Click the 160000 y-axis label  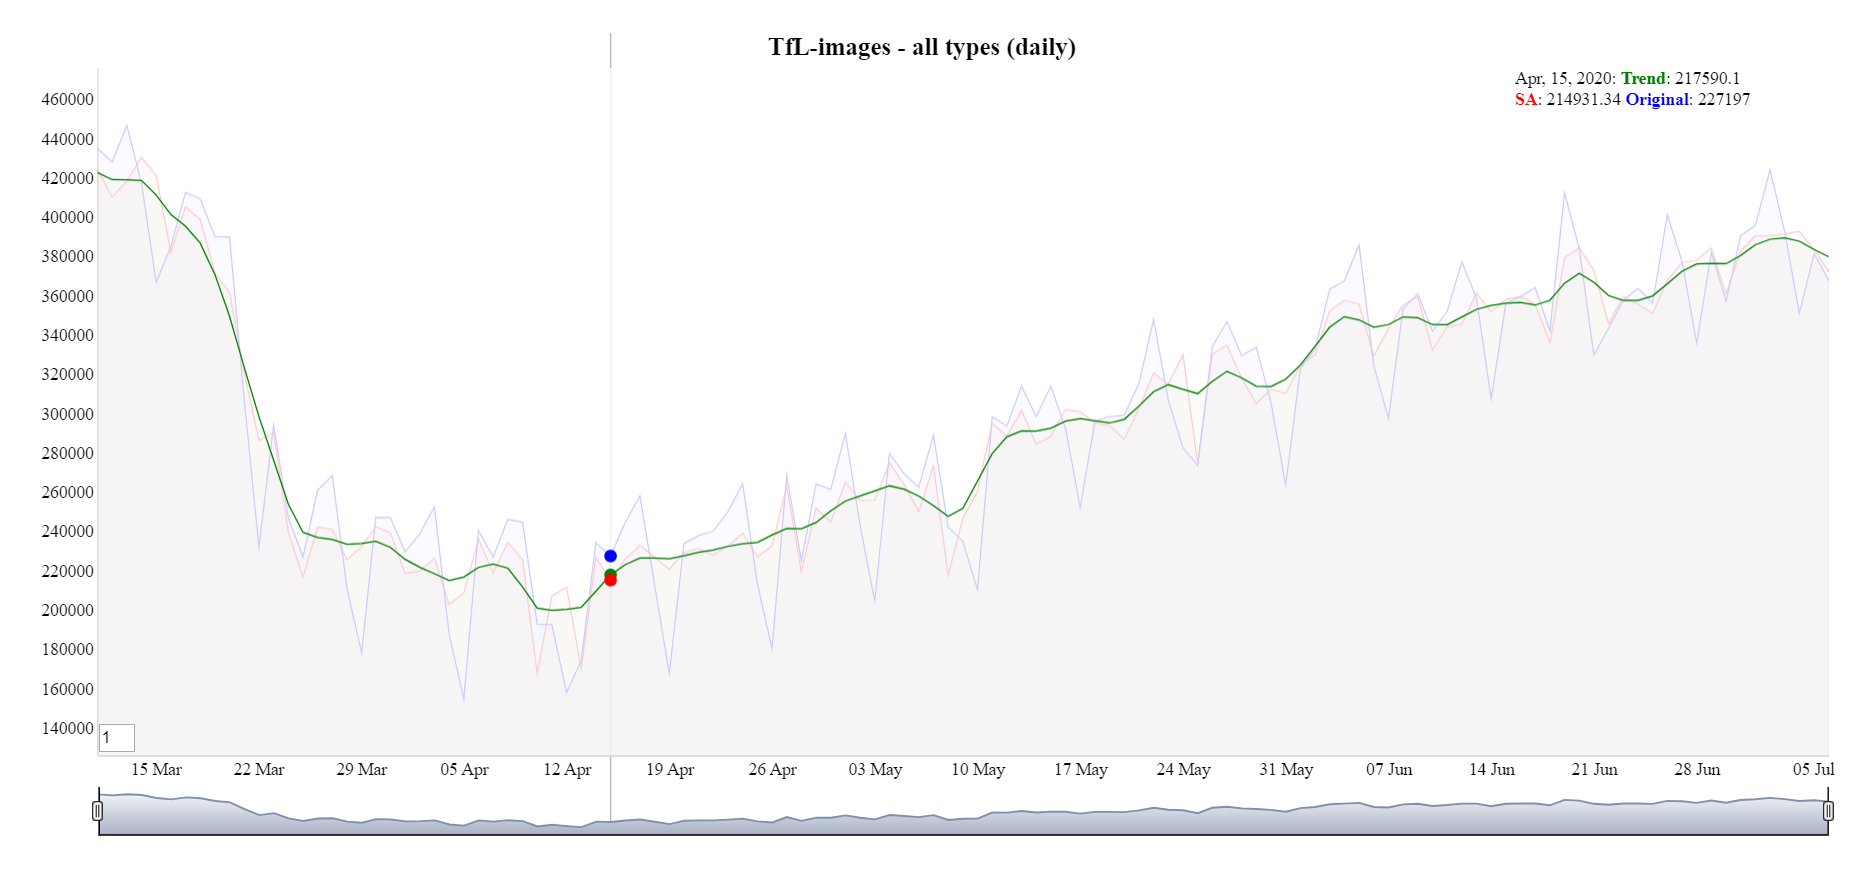point(67,689)
